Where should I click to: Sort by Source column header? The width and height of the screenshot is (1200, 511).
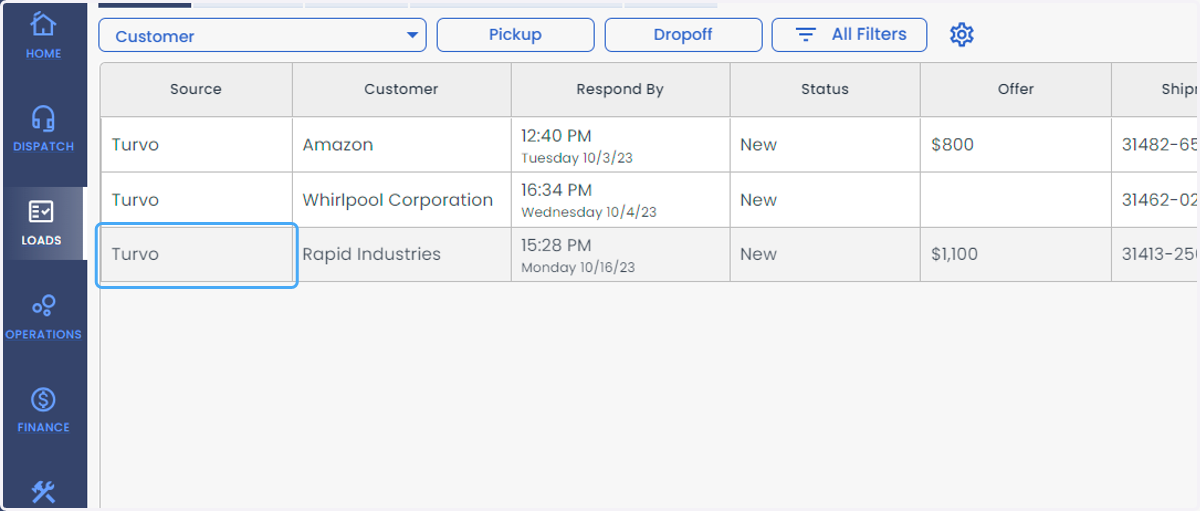[x=196, y=89]
